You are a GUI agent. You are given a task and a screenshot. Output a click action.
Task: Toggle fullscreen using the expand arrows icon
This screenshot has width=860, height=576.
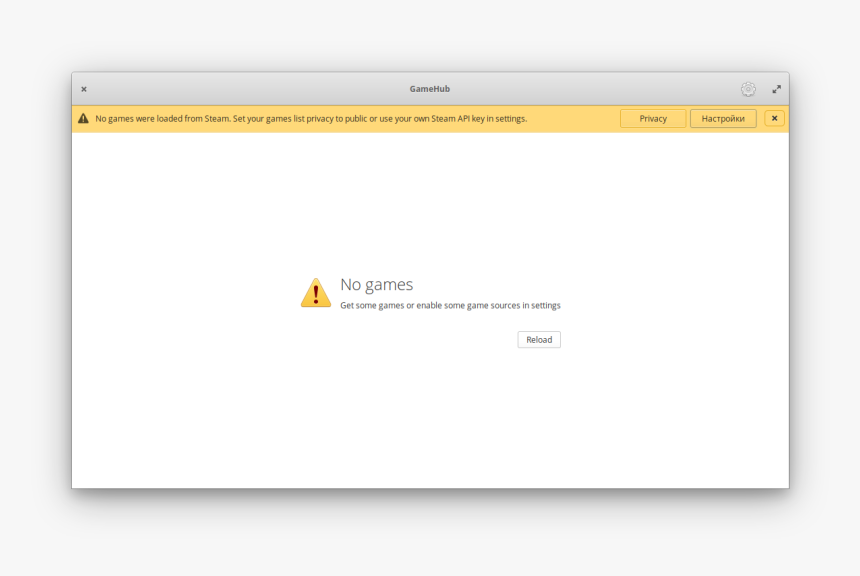coord(777,89)
